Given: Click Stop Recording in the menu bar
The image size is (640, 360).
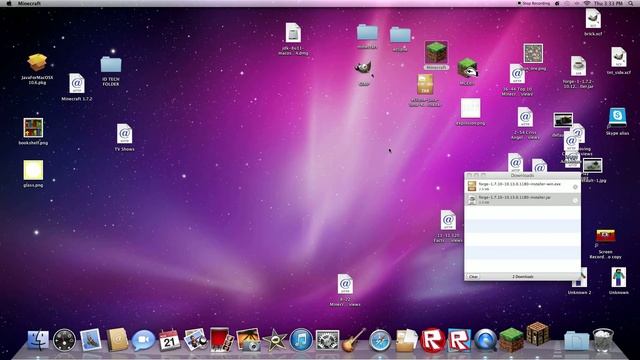Looking at the screenshot, I should coord(533,3).
